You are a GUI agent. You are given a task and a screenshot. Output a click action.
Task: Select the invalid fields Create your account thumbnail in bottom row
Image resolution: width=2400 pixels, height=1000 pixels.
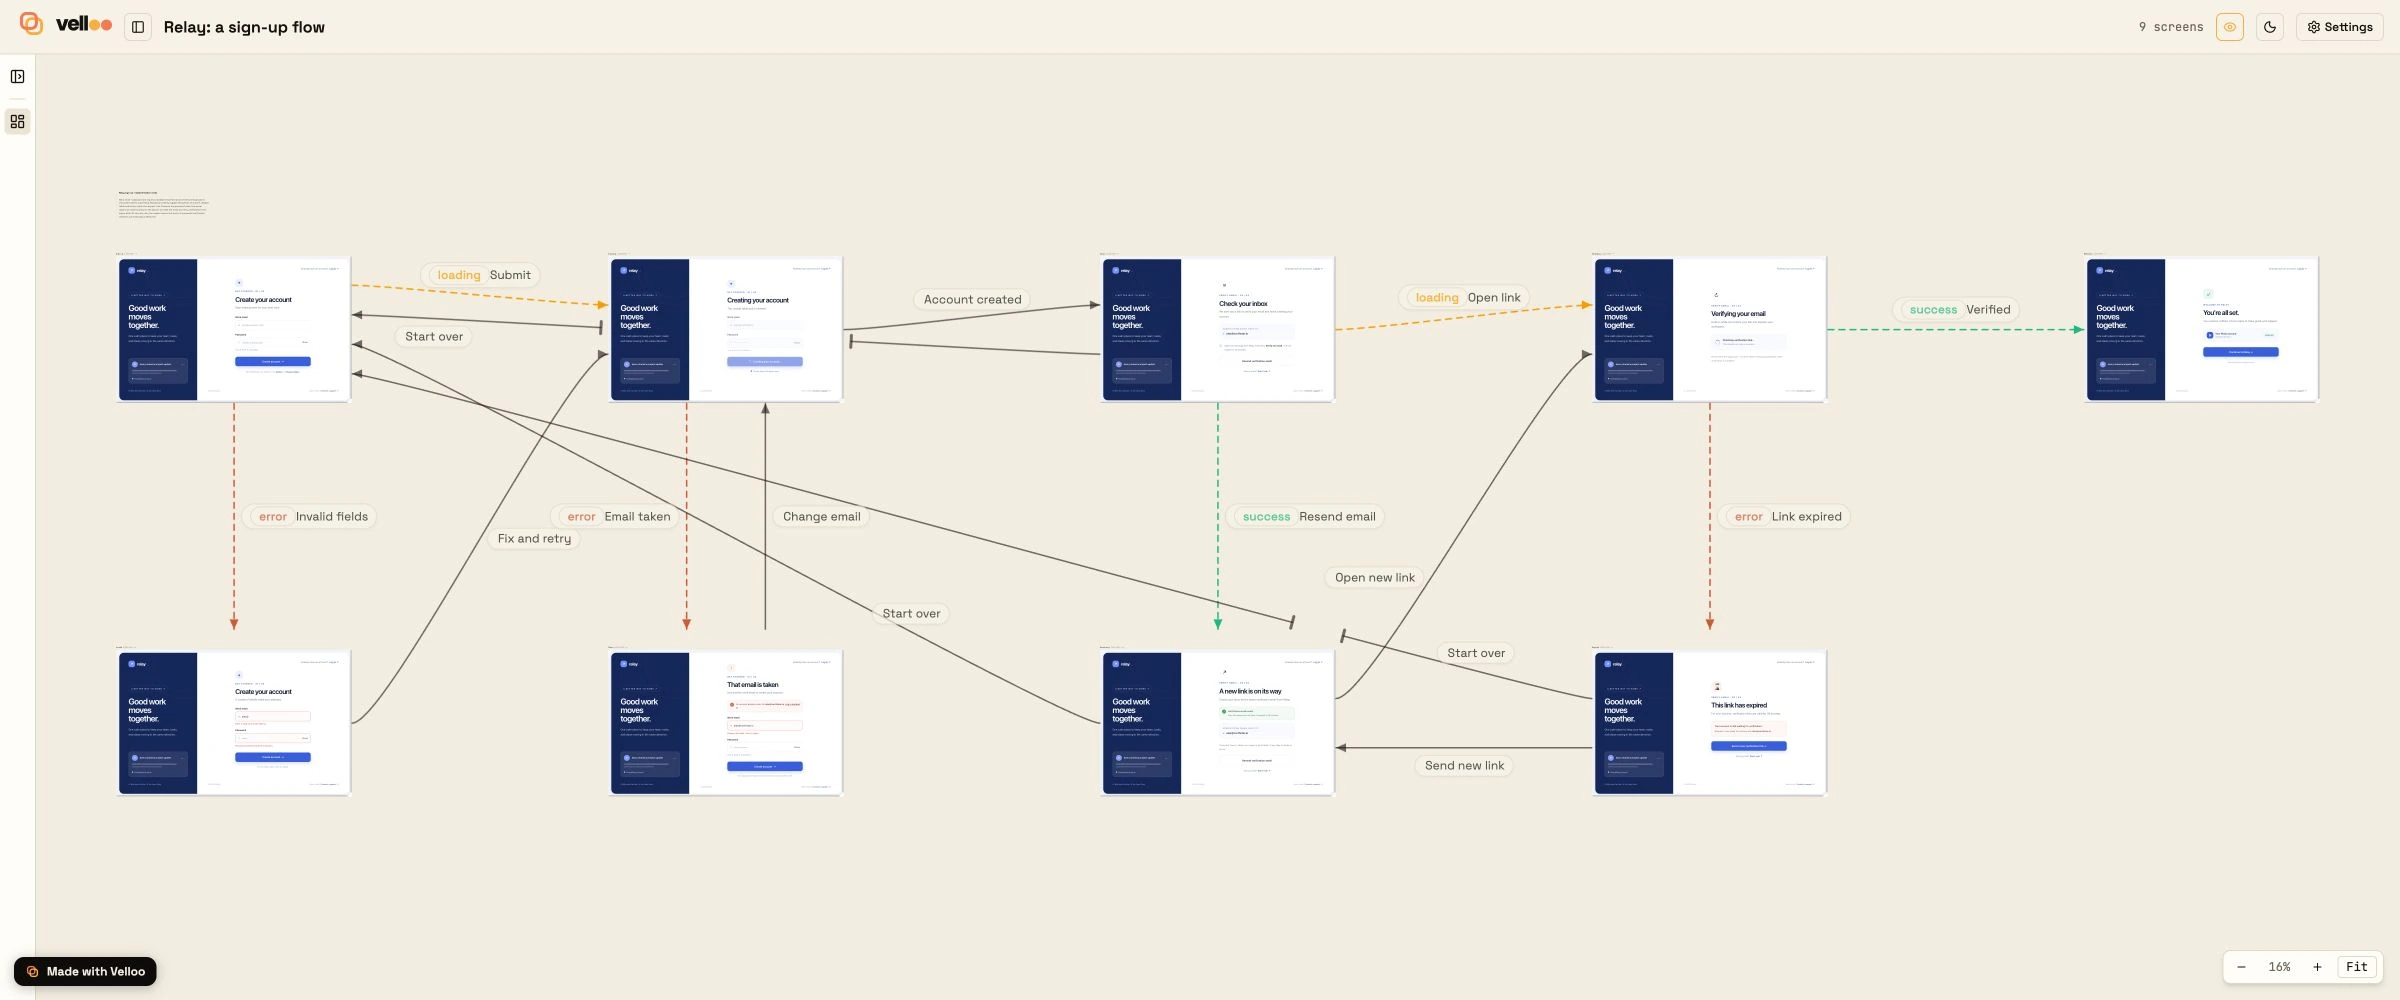click(x=234, y=723)
